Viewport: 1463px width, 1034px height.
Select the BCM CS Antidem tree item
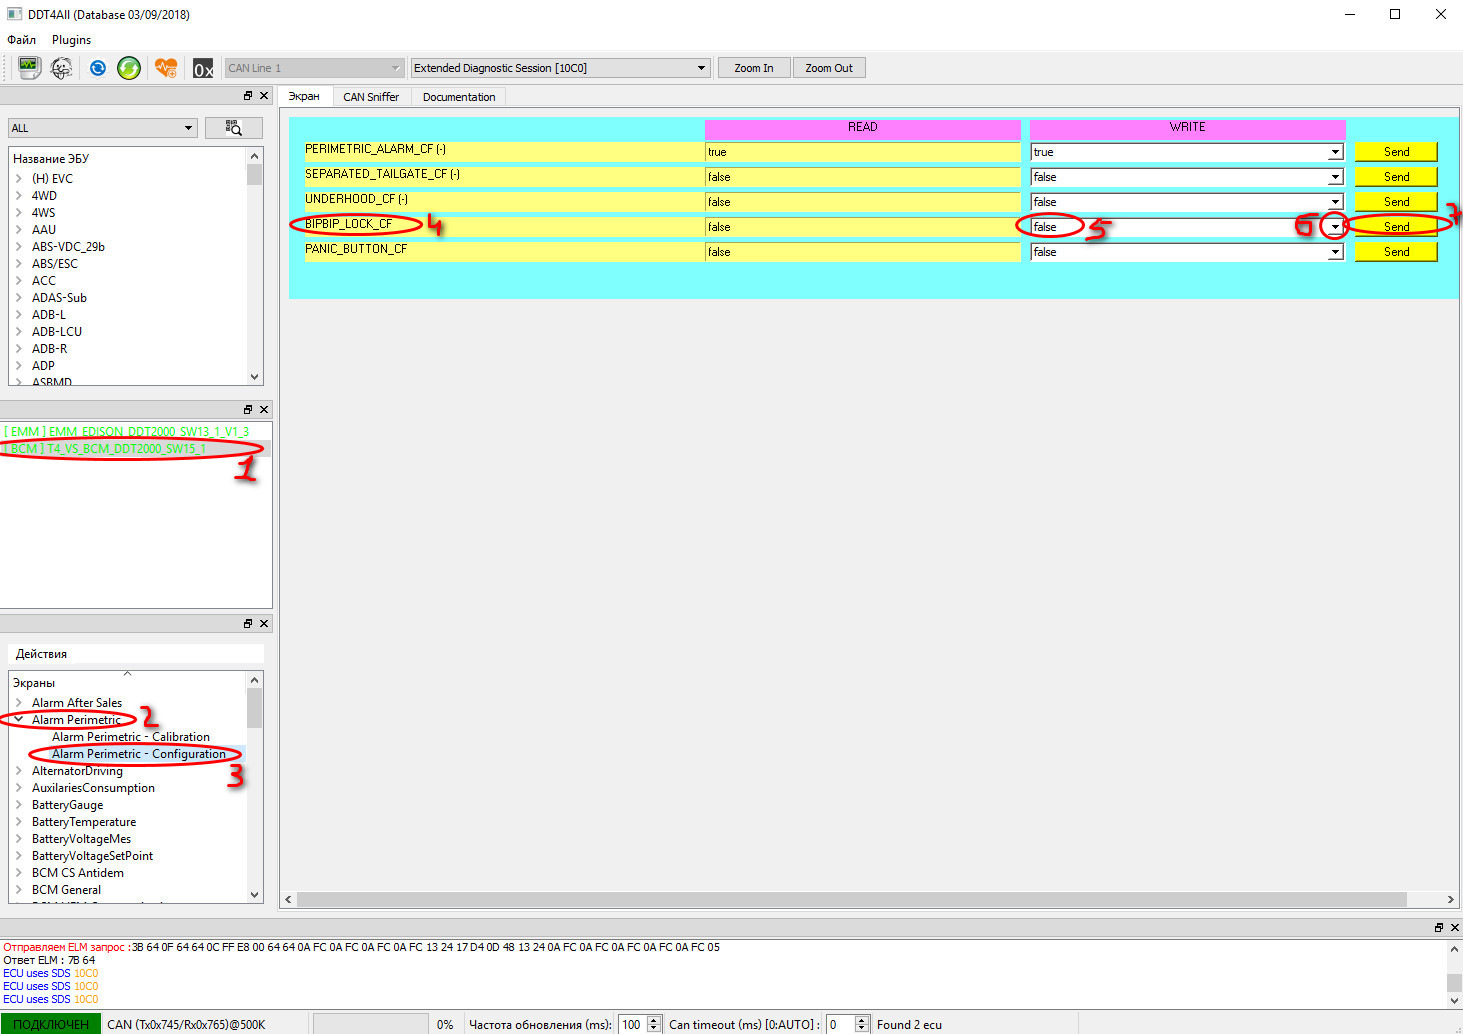(78, 873)
